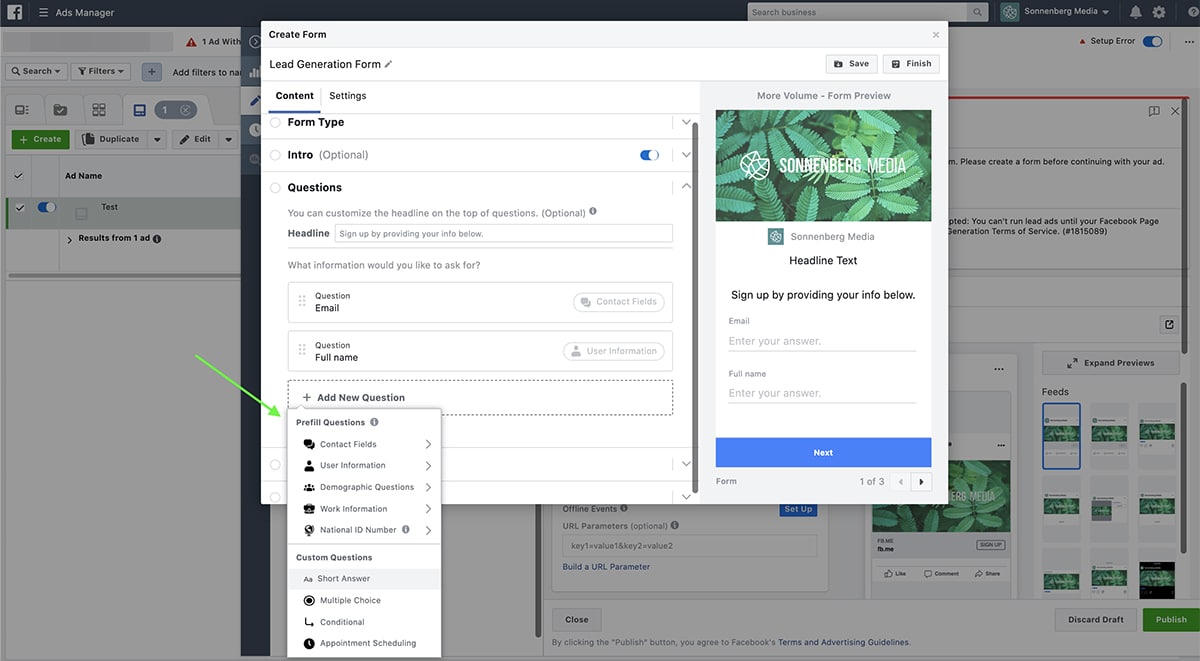Switch to the Settings tab
1200x661 pixels.
347,96
